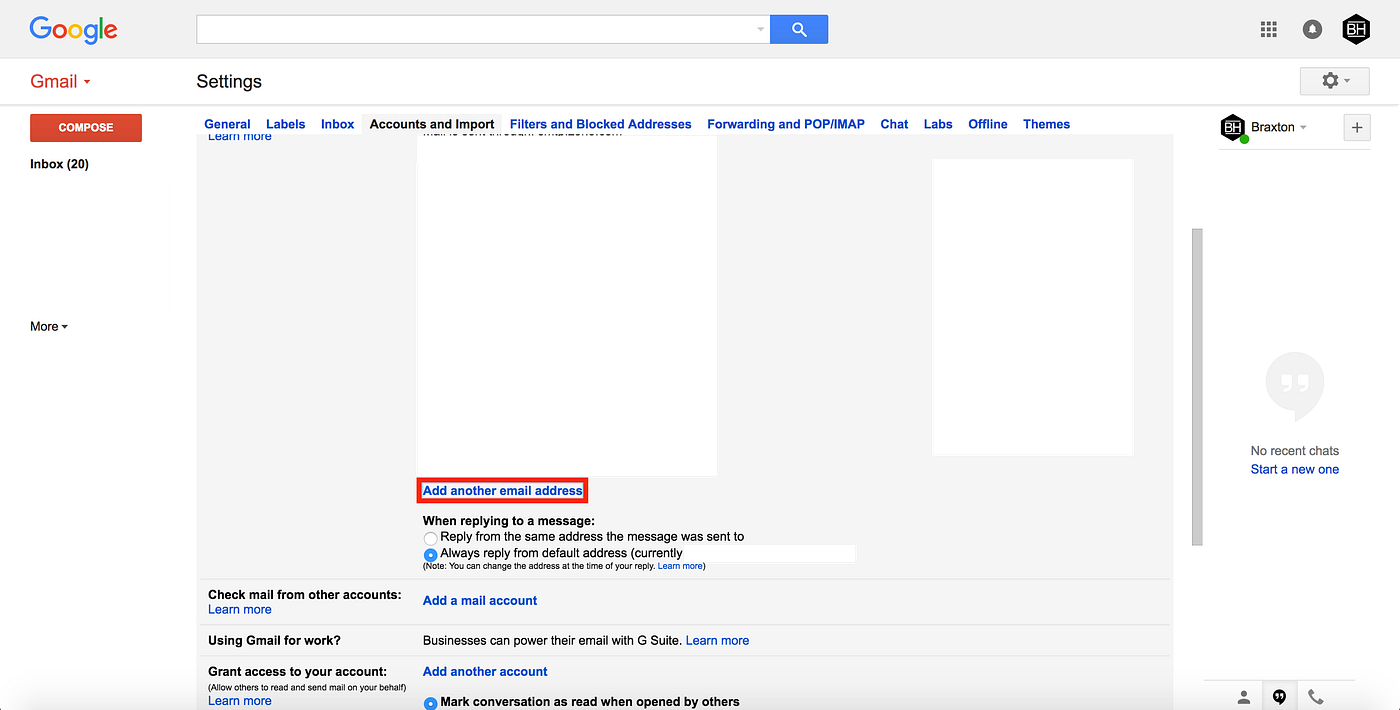Click 'Add a mail account'
The width and height of the screenshot is (1400, 710).
tap(479, 600)
